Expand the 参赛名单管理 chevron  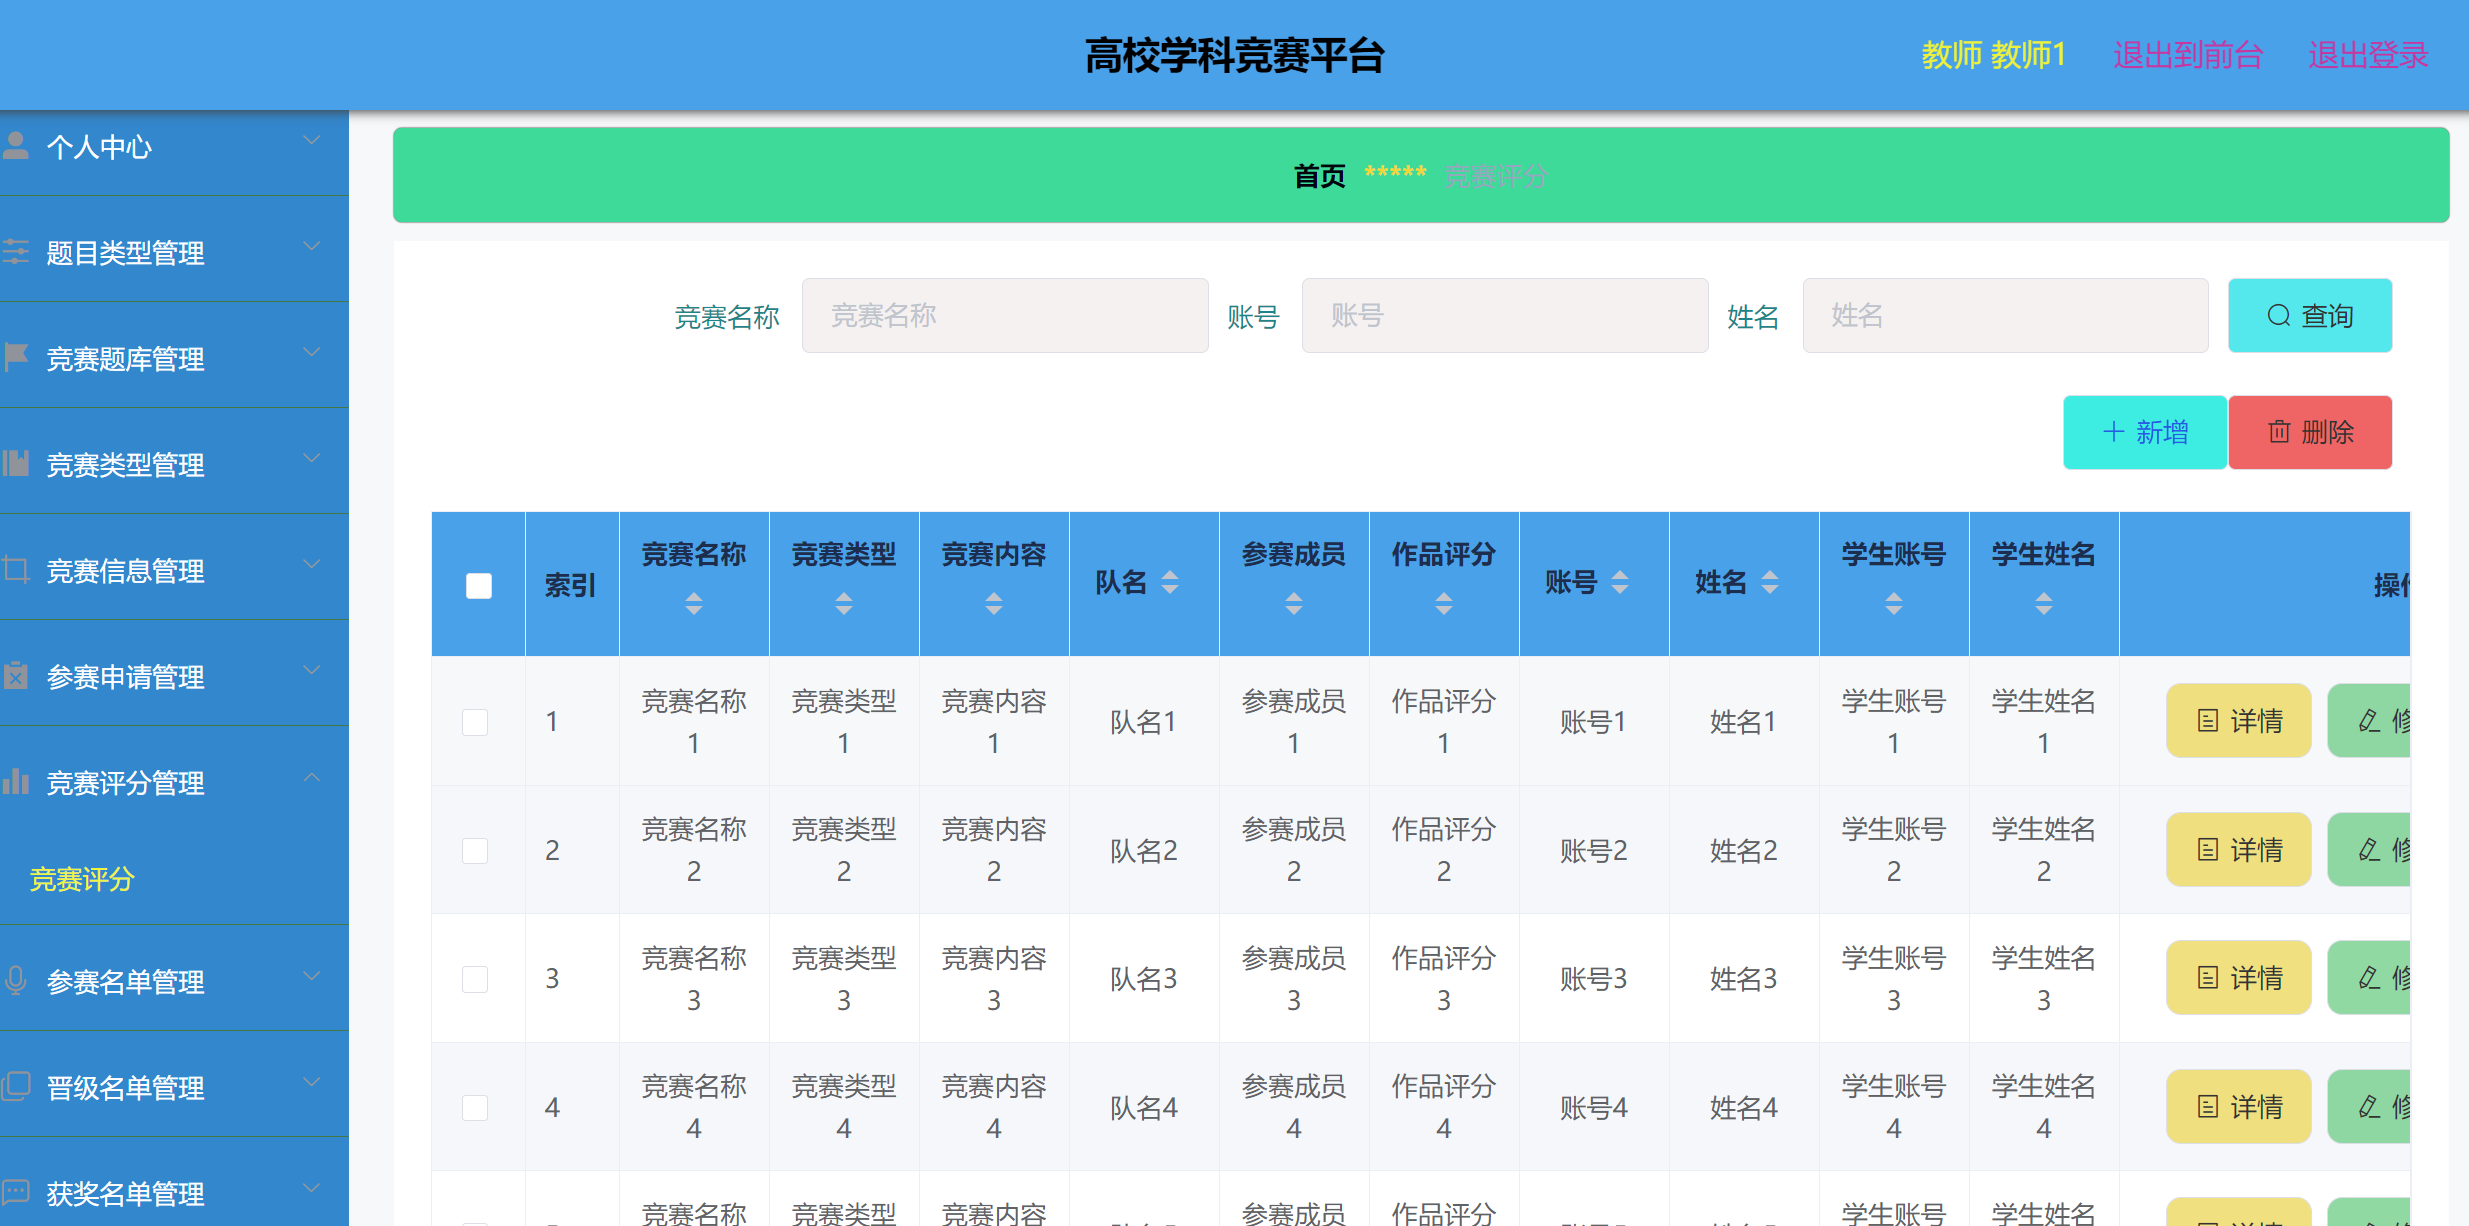pos(312,975)
